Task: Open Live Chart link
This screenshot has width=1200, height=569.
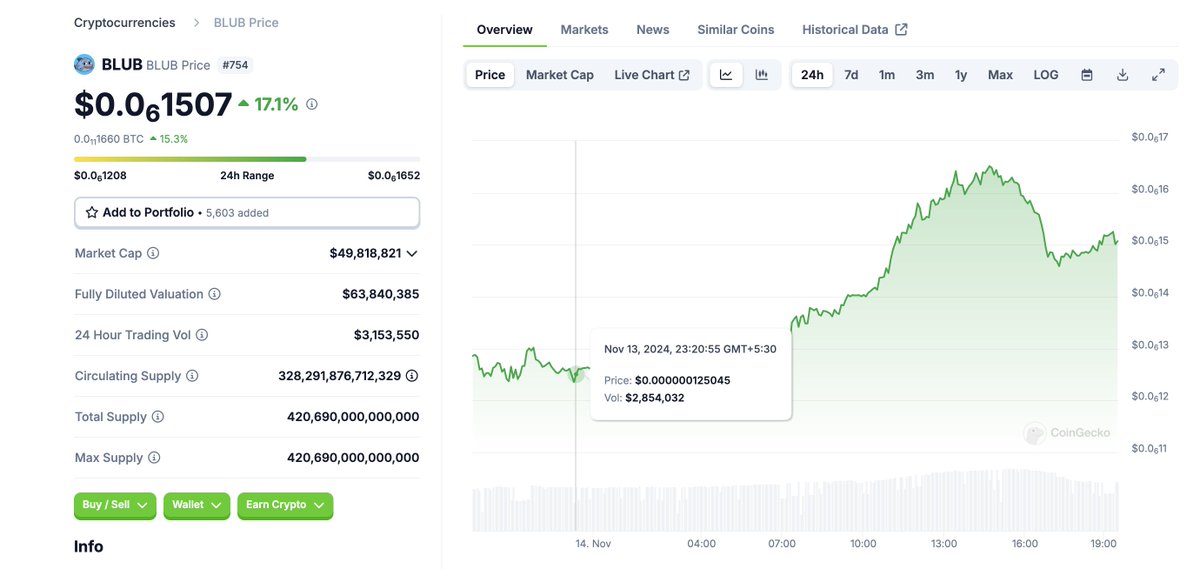Action: pos(652,75)
